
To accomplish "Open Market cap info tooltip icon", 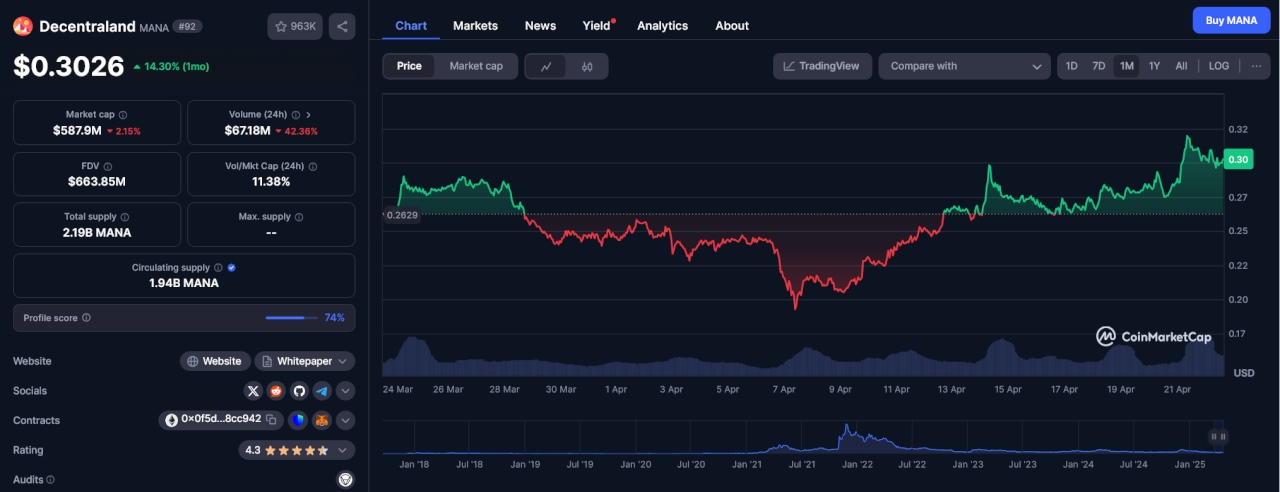I will pyautogui.click(x=123, y=115).
